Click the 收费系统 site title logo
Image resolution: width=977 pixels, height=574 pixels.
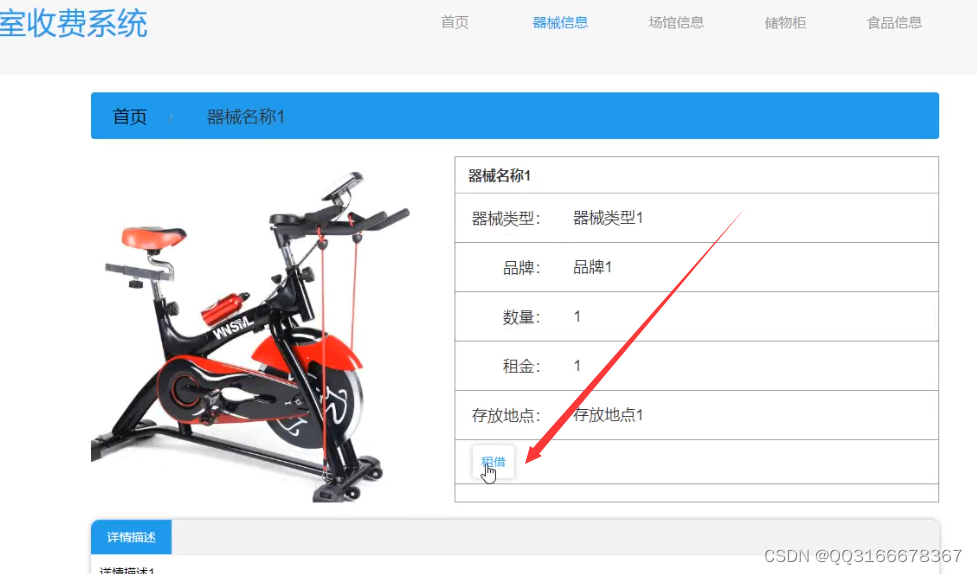click(x=73, y=24)
